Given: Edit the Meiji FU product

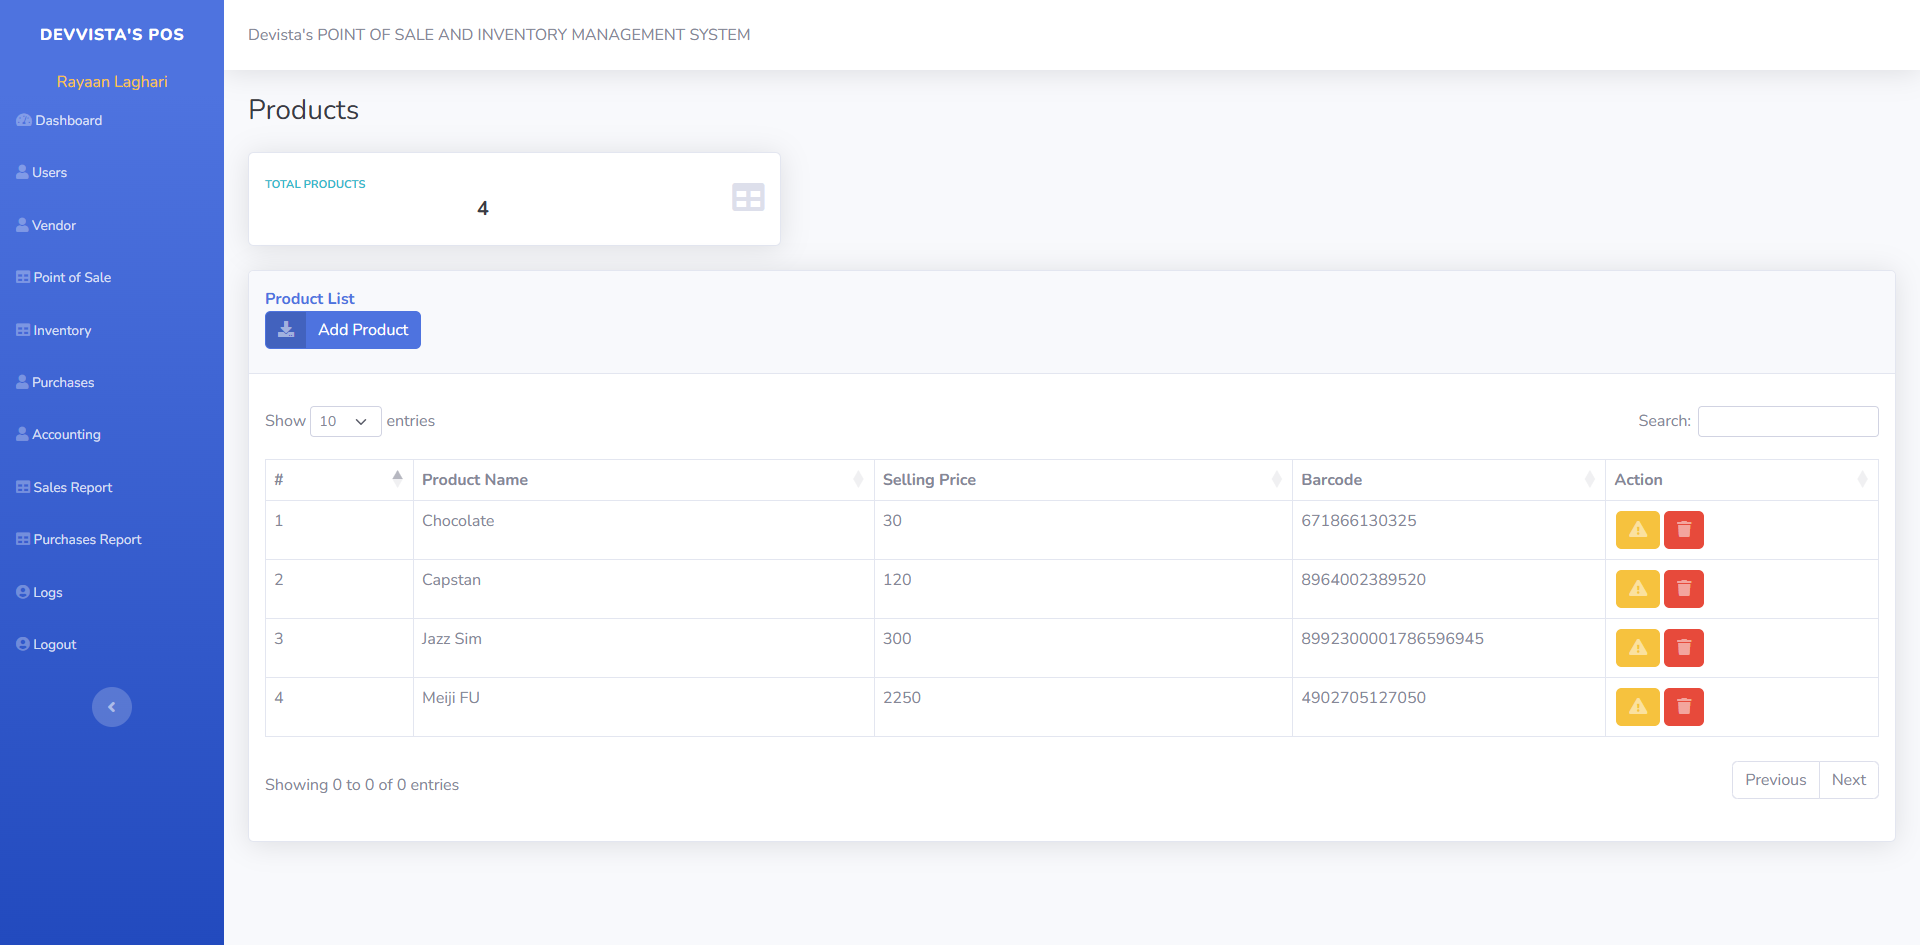Looking at the screenshot, I should click(x=1637, y=707).
